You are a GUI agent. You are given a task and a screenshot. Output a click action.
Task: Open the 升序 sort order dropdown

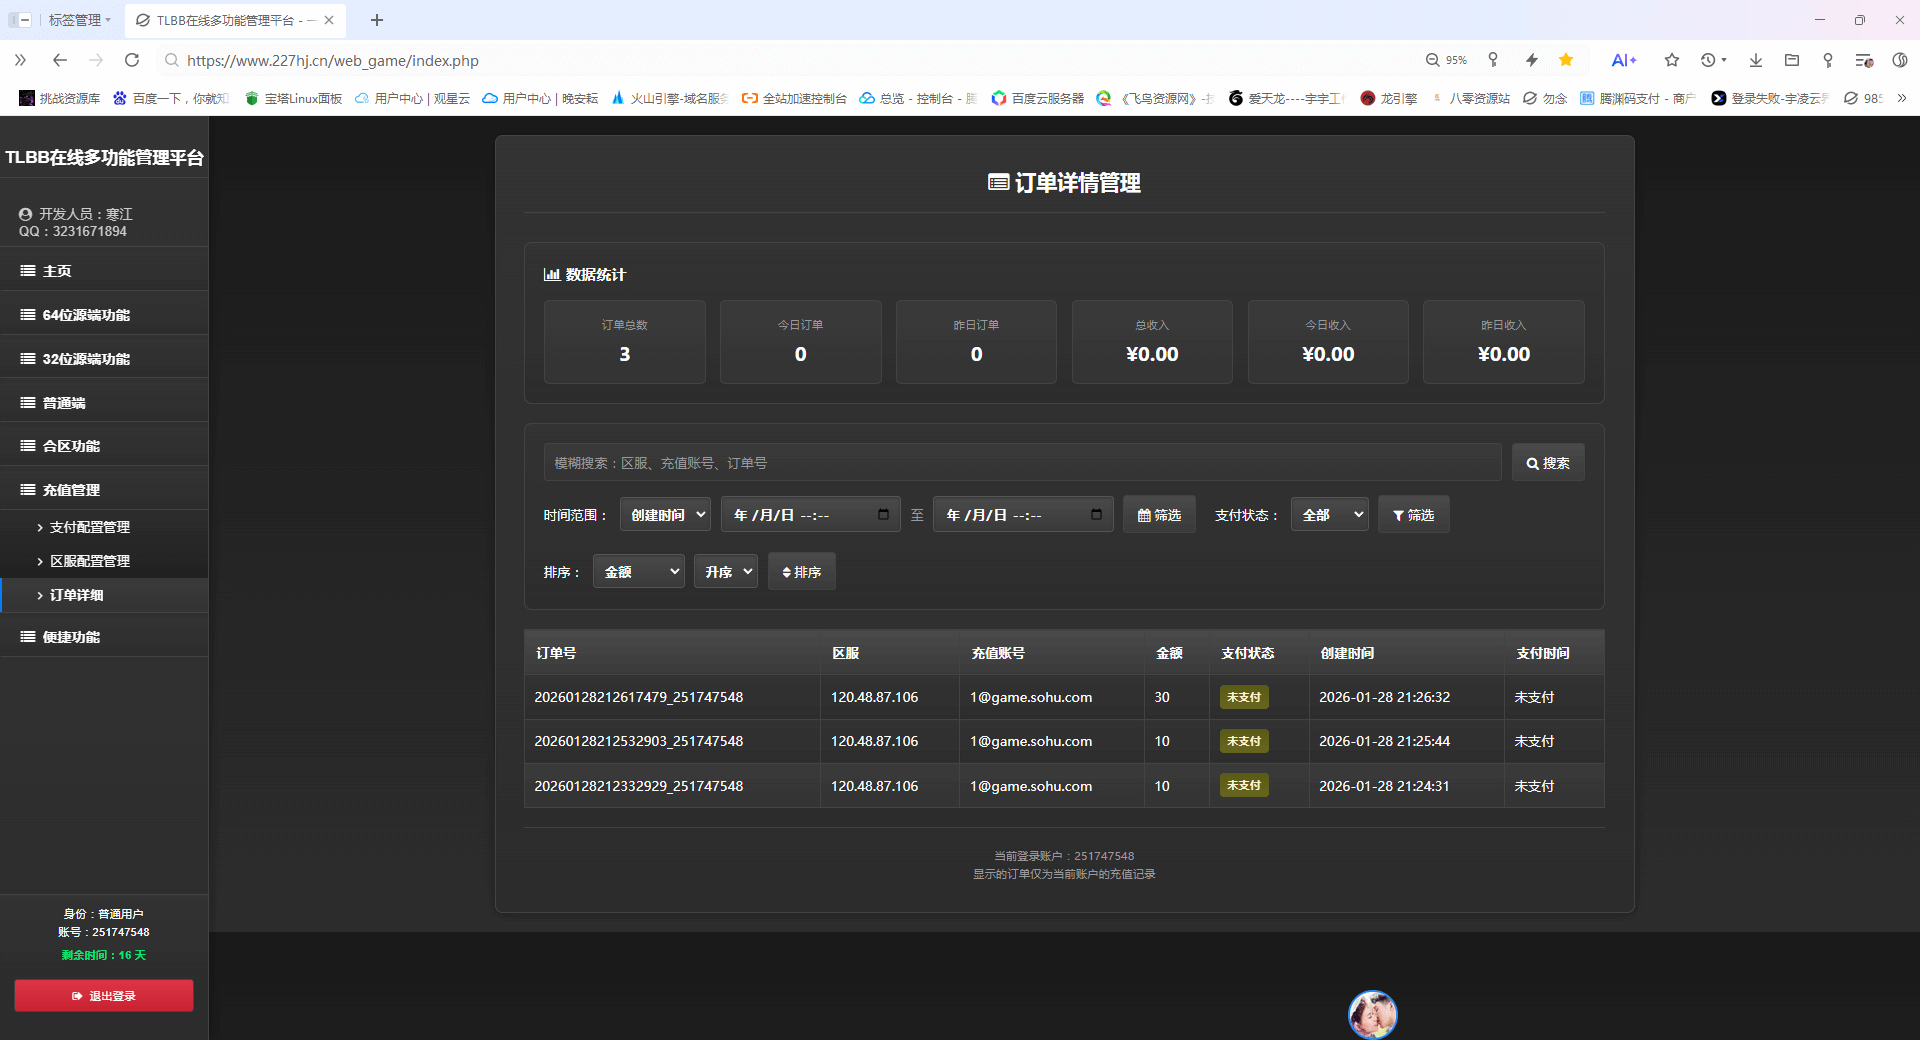(725, 571)
